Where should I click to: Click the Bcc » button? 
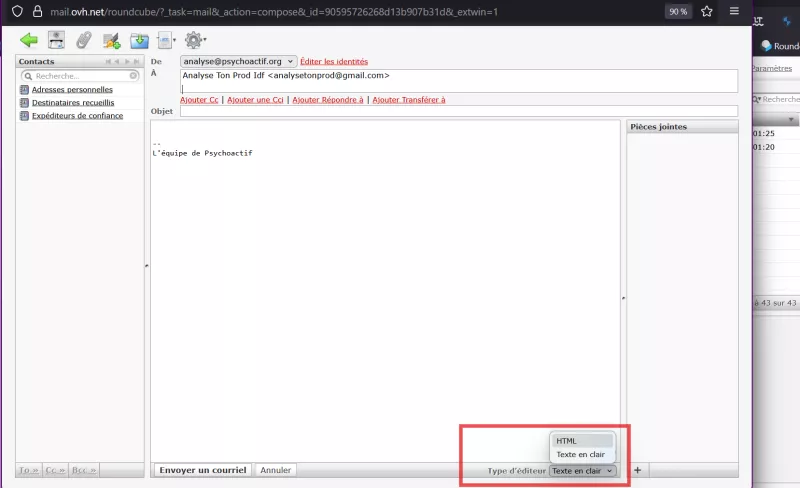coord(84,470)
